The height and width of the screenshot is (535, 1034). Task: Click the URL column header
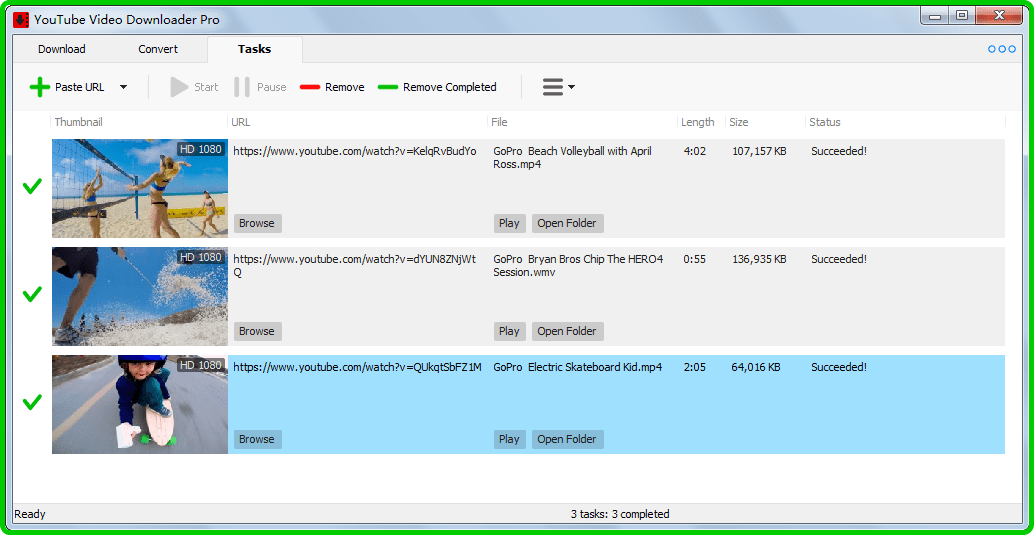(241, 122)
